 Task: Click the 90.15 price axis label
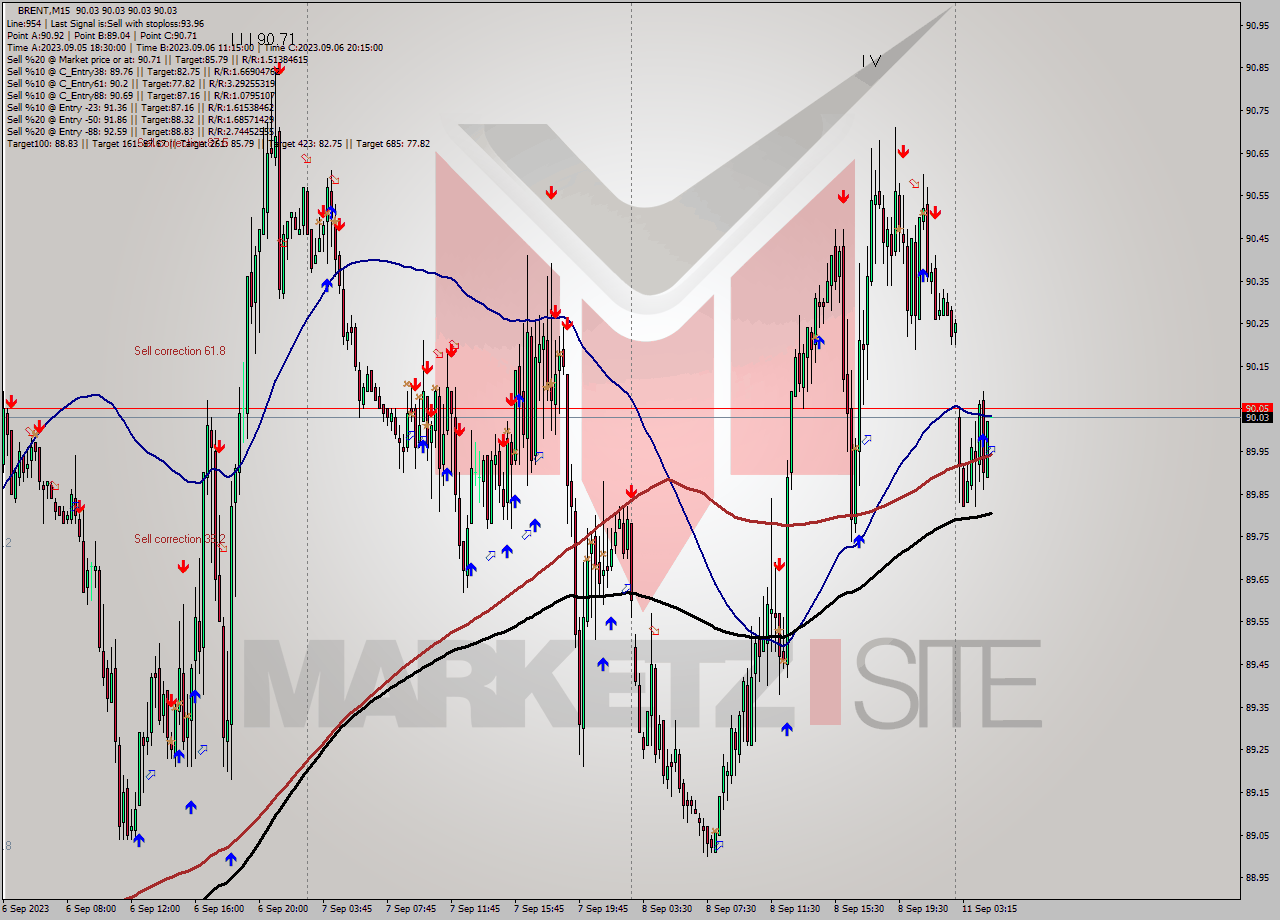coord(1257,366)
